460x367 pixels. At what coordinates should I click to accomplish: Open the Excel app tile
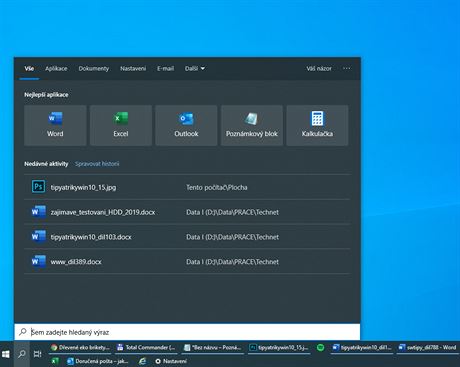coord(121,126)
